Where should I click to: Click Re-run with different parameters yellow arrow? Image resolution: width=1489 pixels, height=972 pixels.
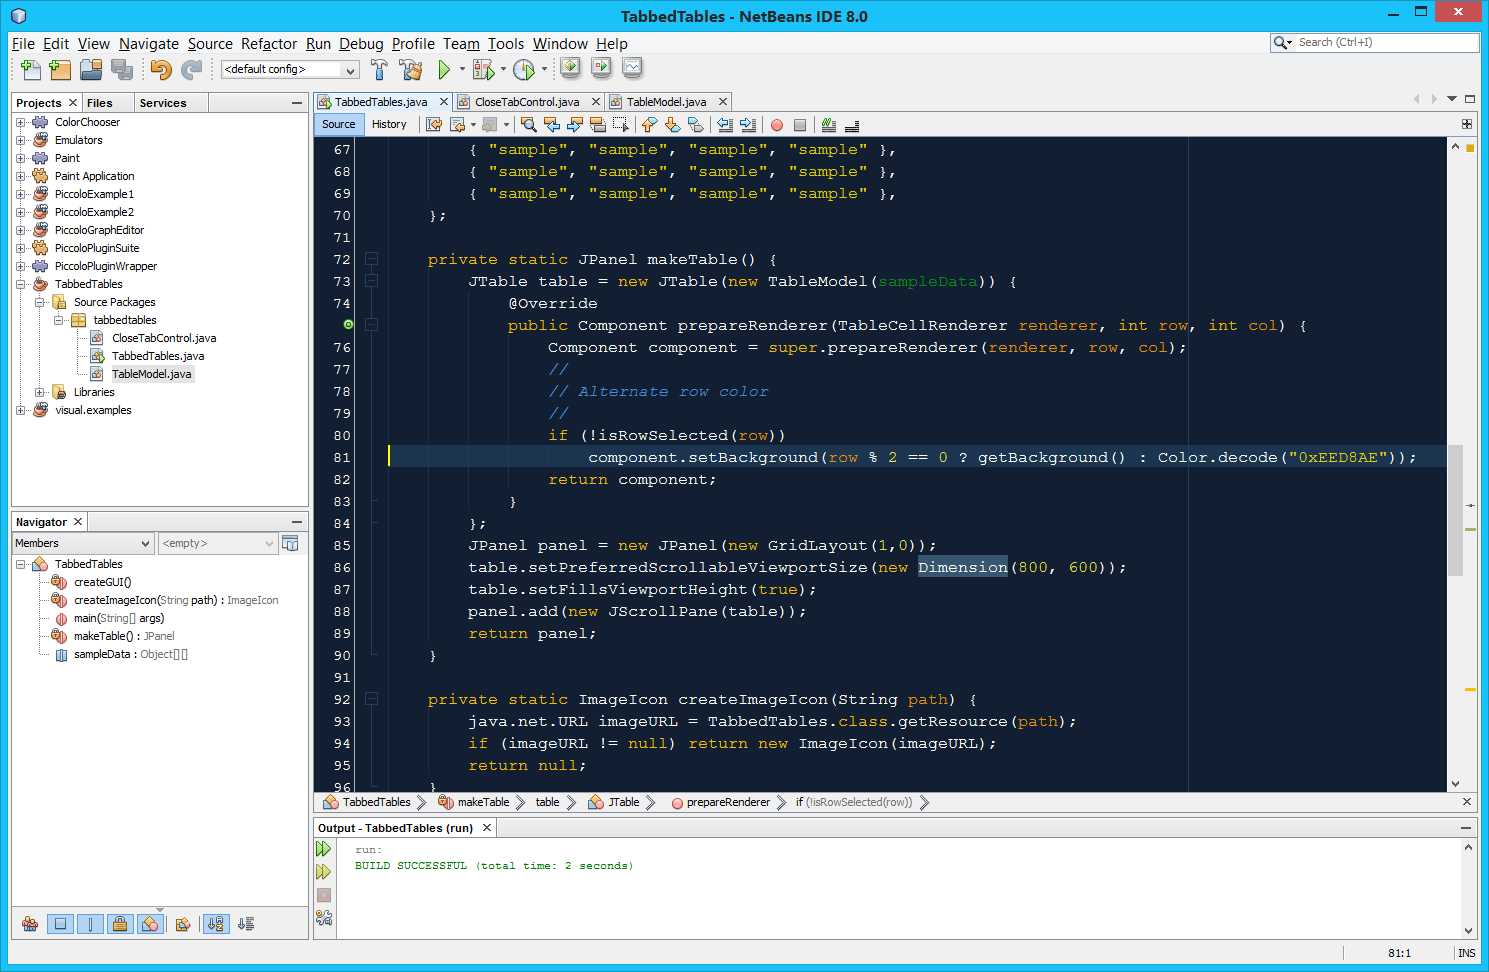pyautogui.click(x=324, y=872)
